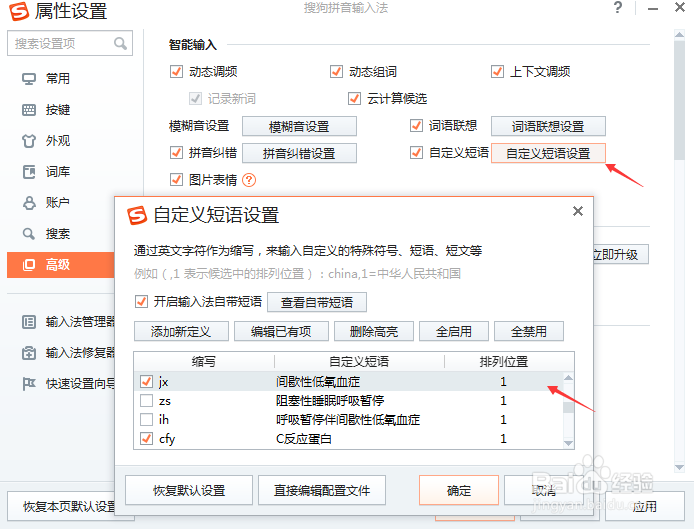The width and height of the screenshot is (694, 529).
Task: Click the phrase list scroll-down arrow
Action: [x=568, y=443]
